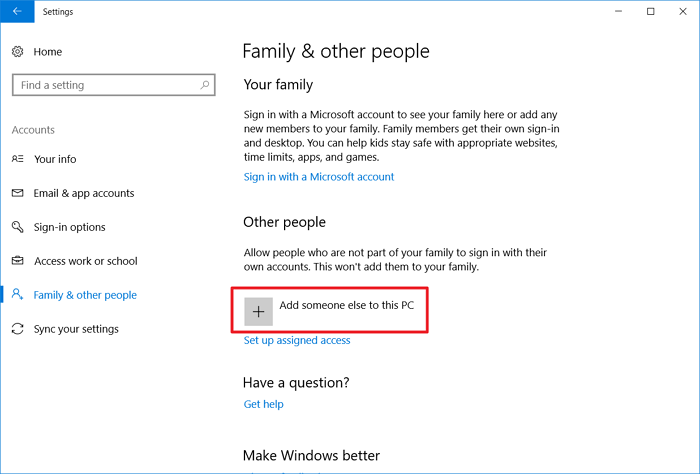Click the magnifier icon in search box
Image resolution: width=700 pixels, height=474 pixels.
click(x=204, y=86)
